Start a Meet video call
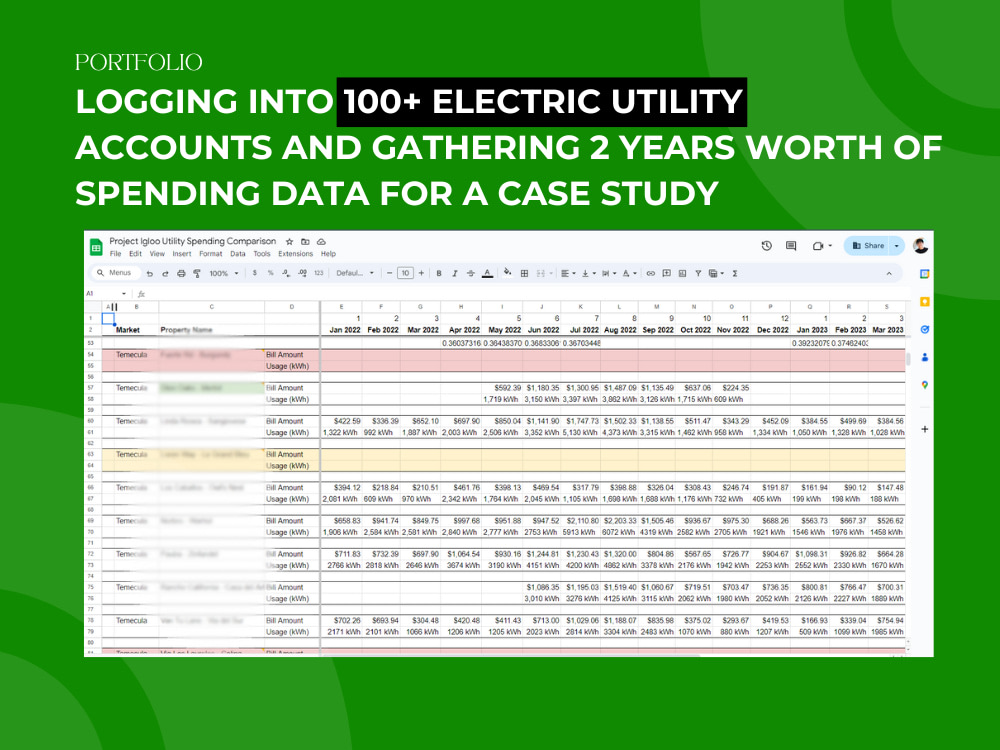This screenshot has width=1000, height=750. coord(818,246)
